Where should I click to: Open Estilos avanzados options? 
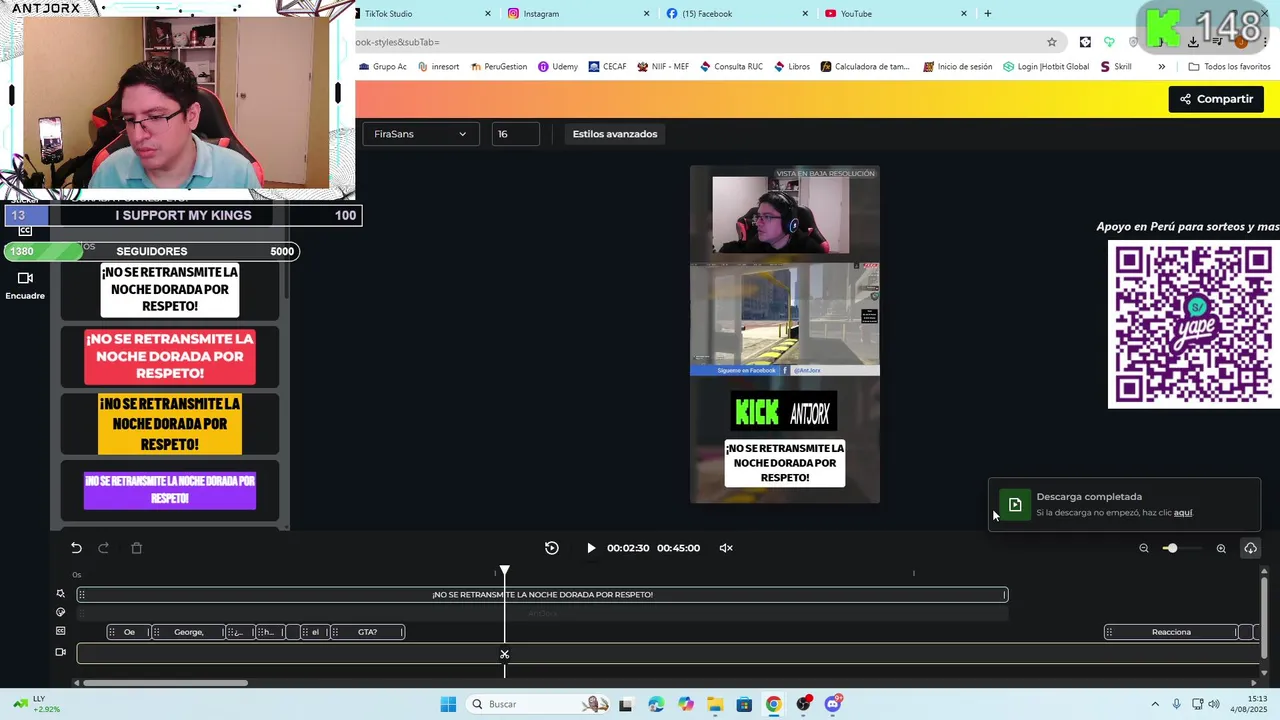pyautogui.click(x=615, y=134)
